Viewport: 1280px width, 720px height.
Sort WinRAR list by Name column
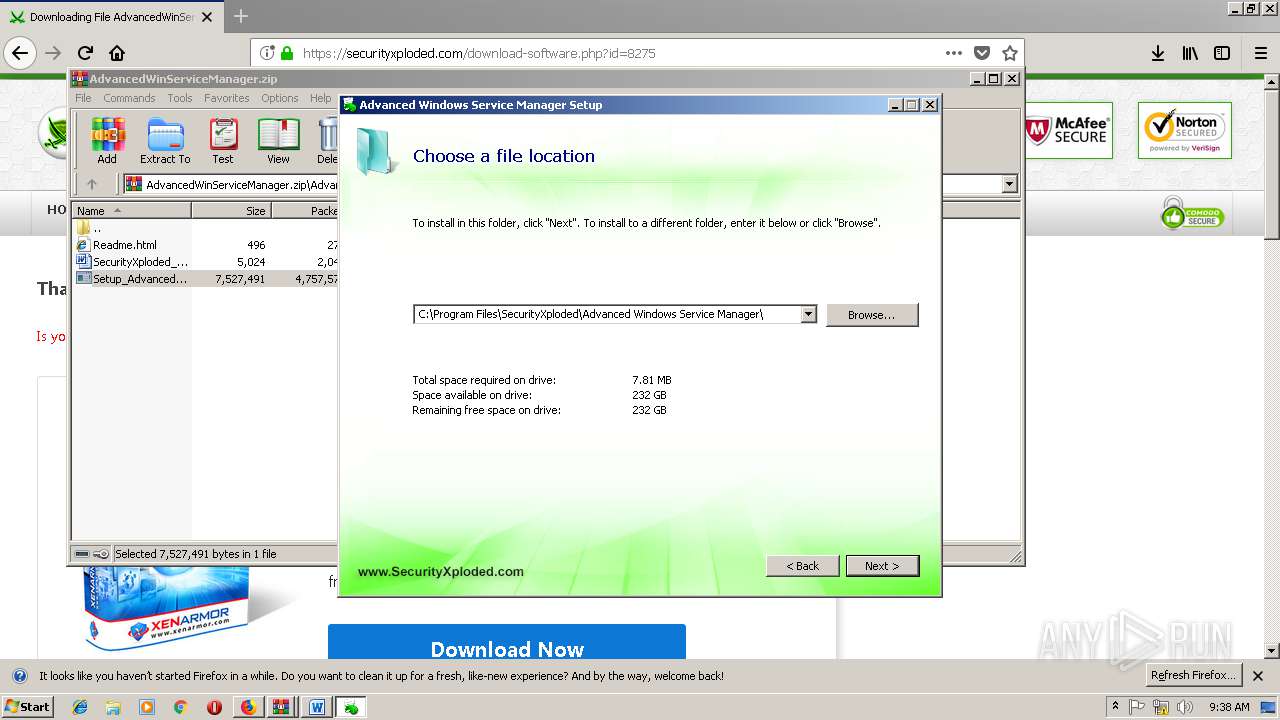(132, 211)
